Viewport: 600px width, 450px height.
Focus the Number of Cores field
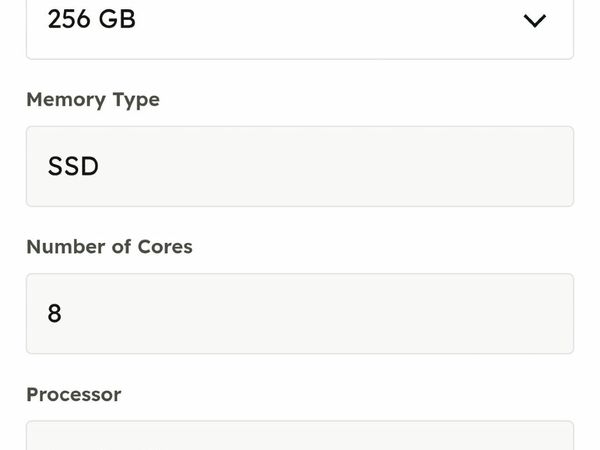300,313
